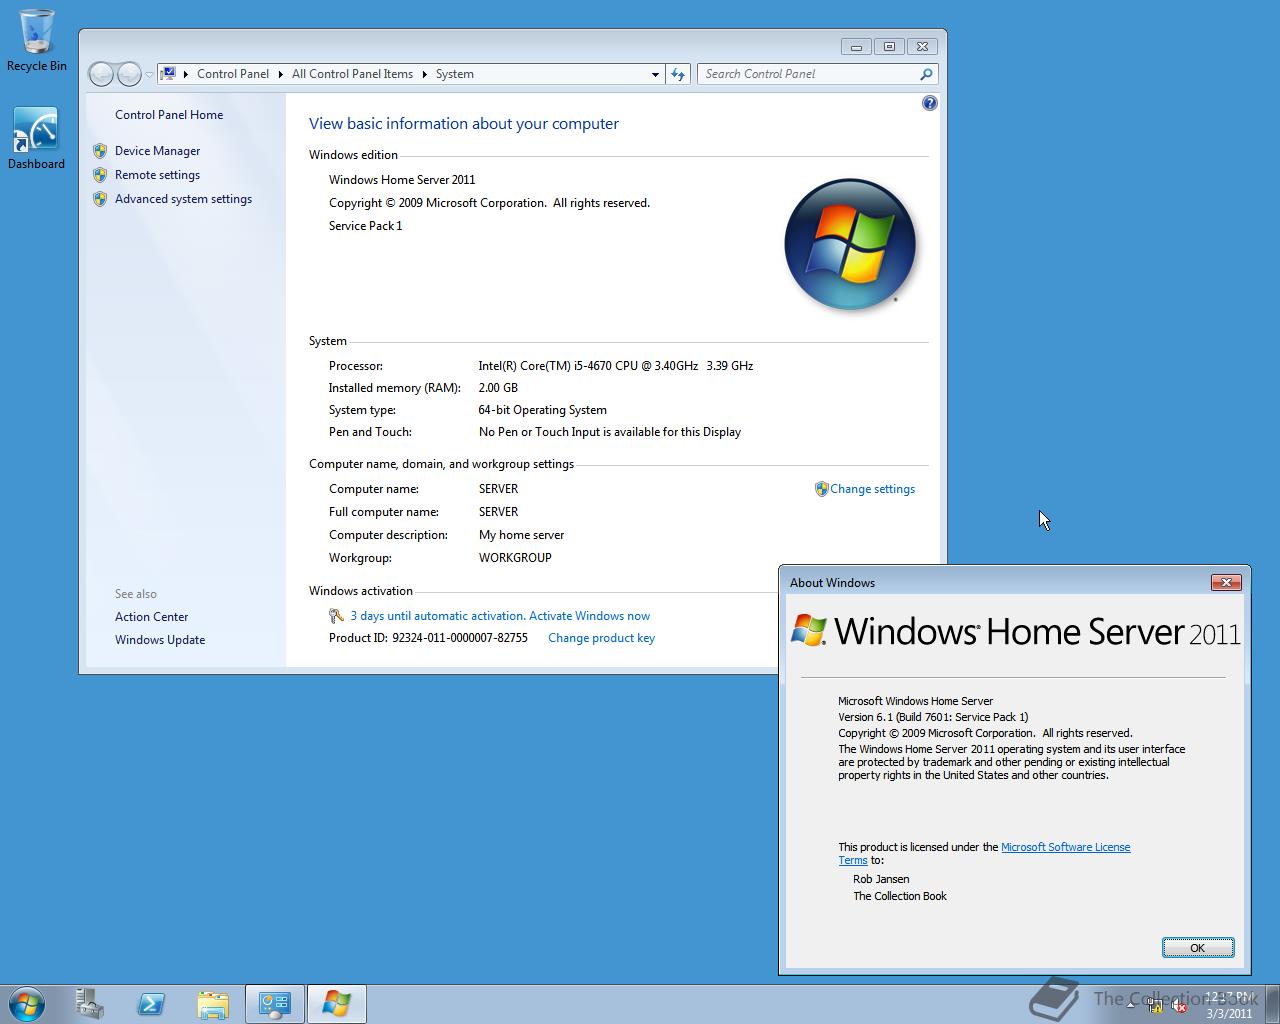Image resolution: width=1280 pixels, height=1024 pixels.
Task: Click the Change settings shield icon
Action: point(821,489)
